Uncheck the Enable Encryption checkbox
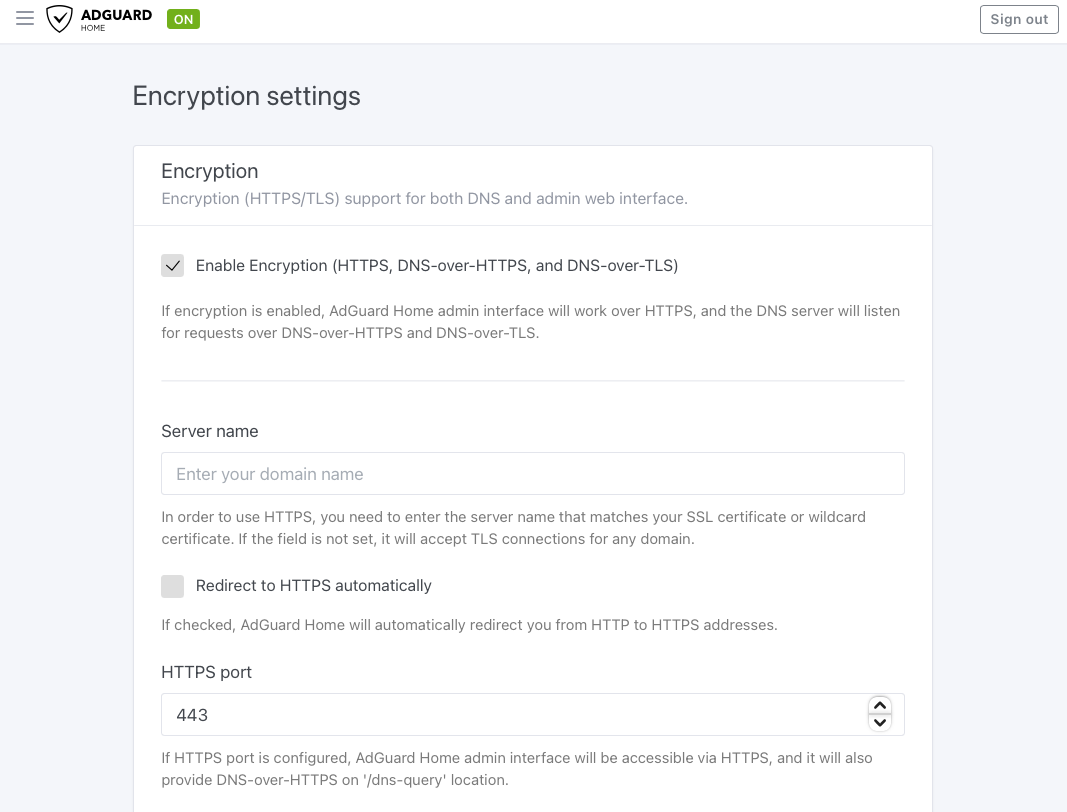1067x812 pixels. (x=173, y=265)
